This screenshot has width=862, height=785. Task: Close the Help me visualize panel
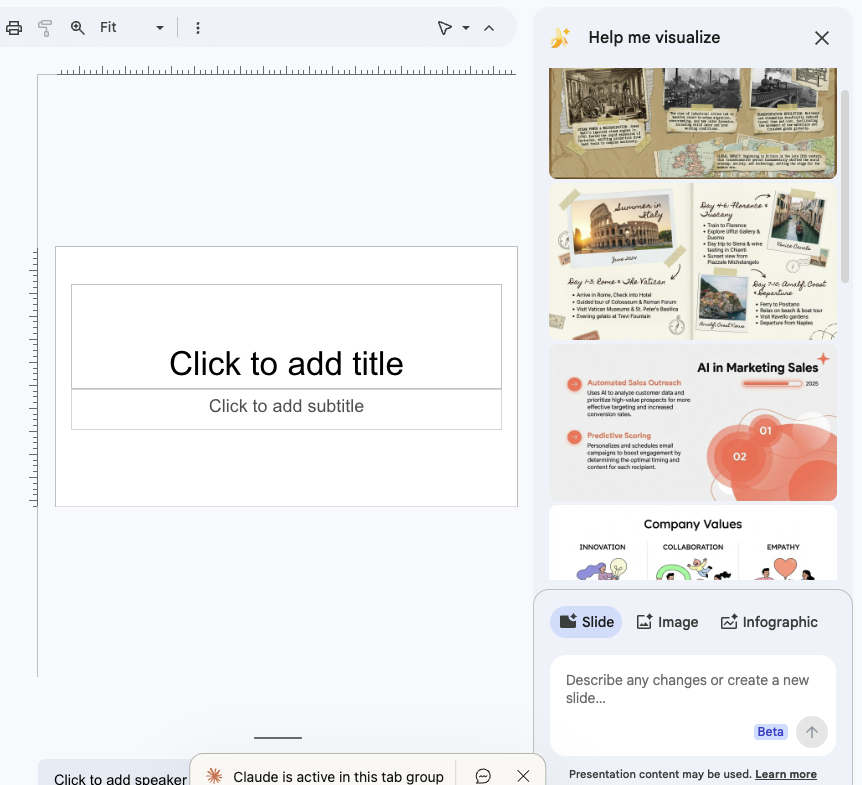[822, 38]
